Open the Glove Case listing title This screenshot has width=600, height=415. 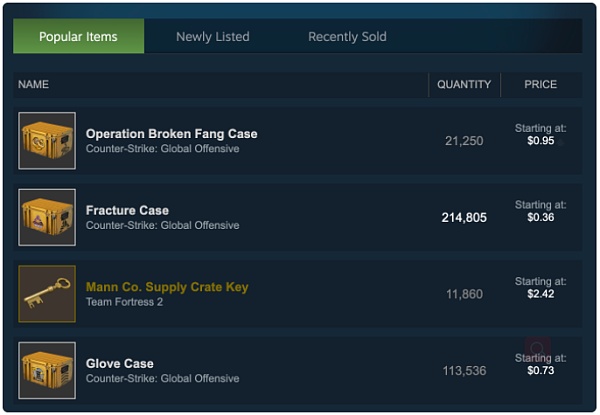120,364
